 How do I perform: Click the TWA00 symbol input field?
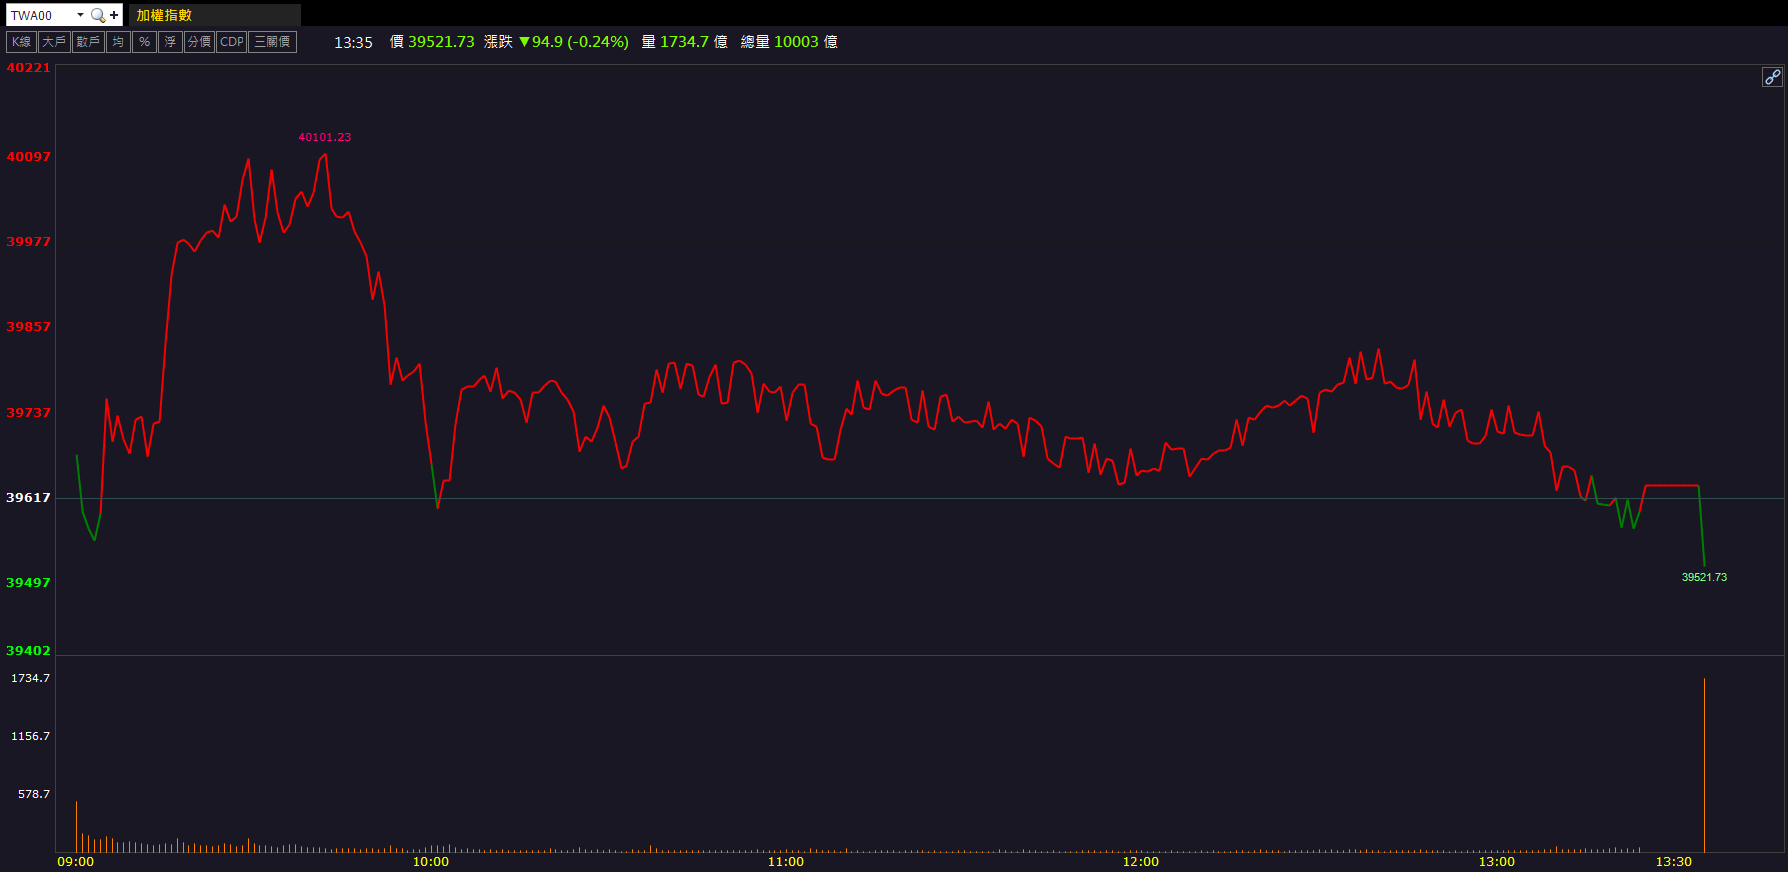(x=40, y=15)
